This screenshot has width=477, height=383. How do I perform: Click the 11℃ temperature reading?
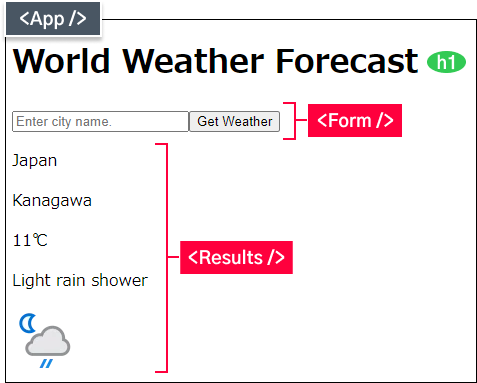click(x=30, y=240)
